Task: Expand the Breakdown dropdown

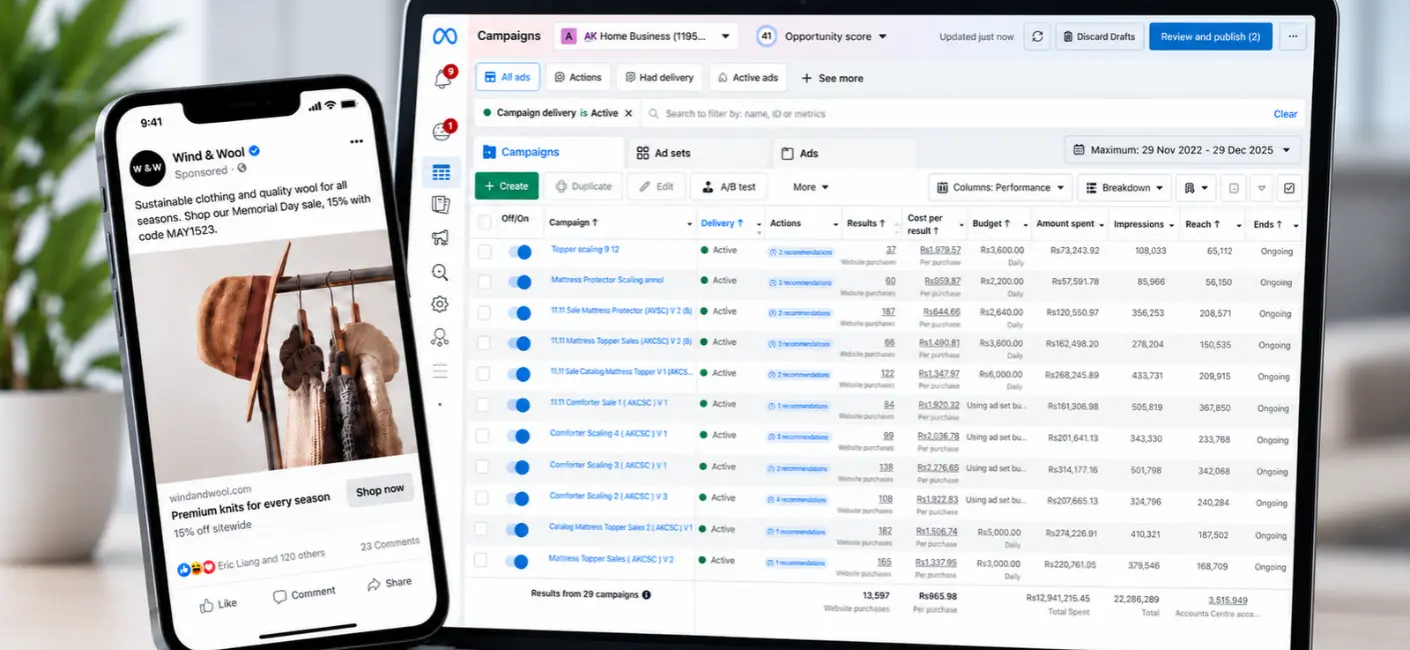Action: 1125,187
